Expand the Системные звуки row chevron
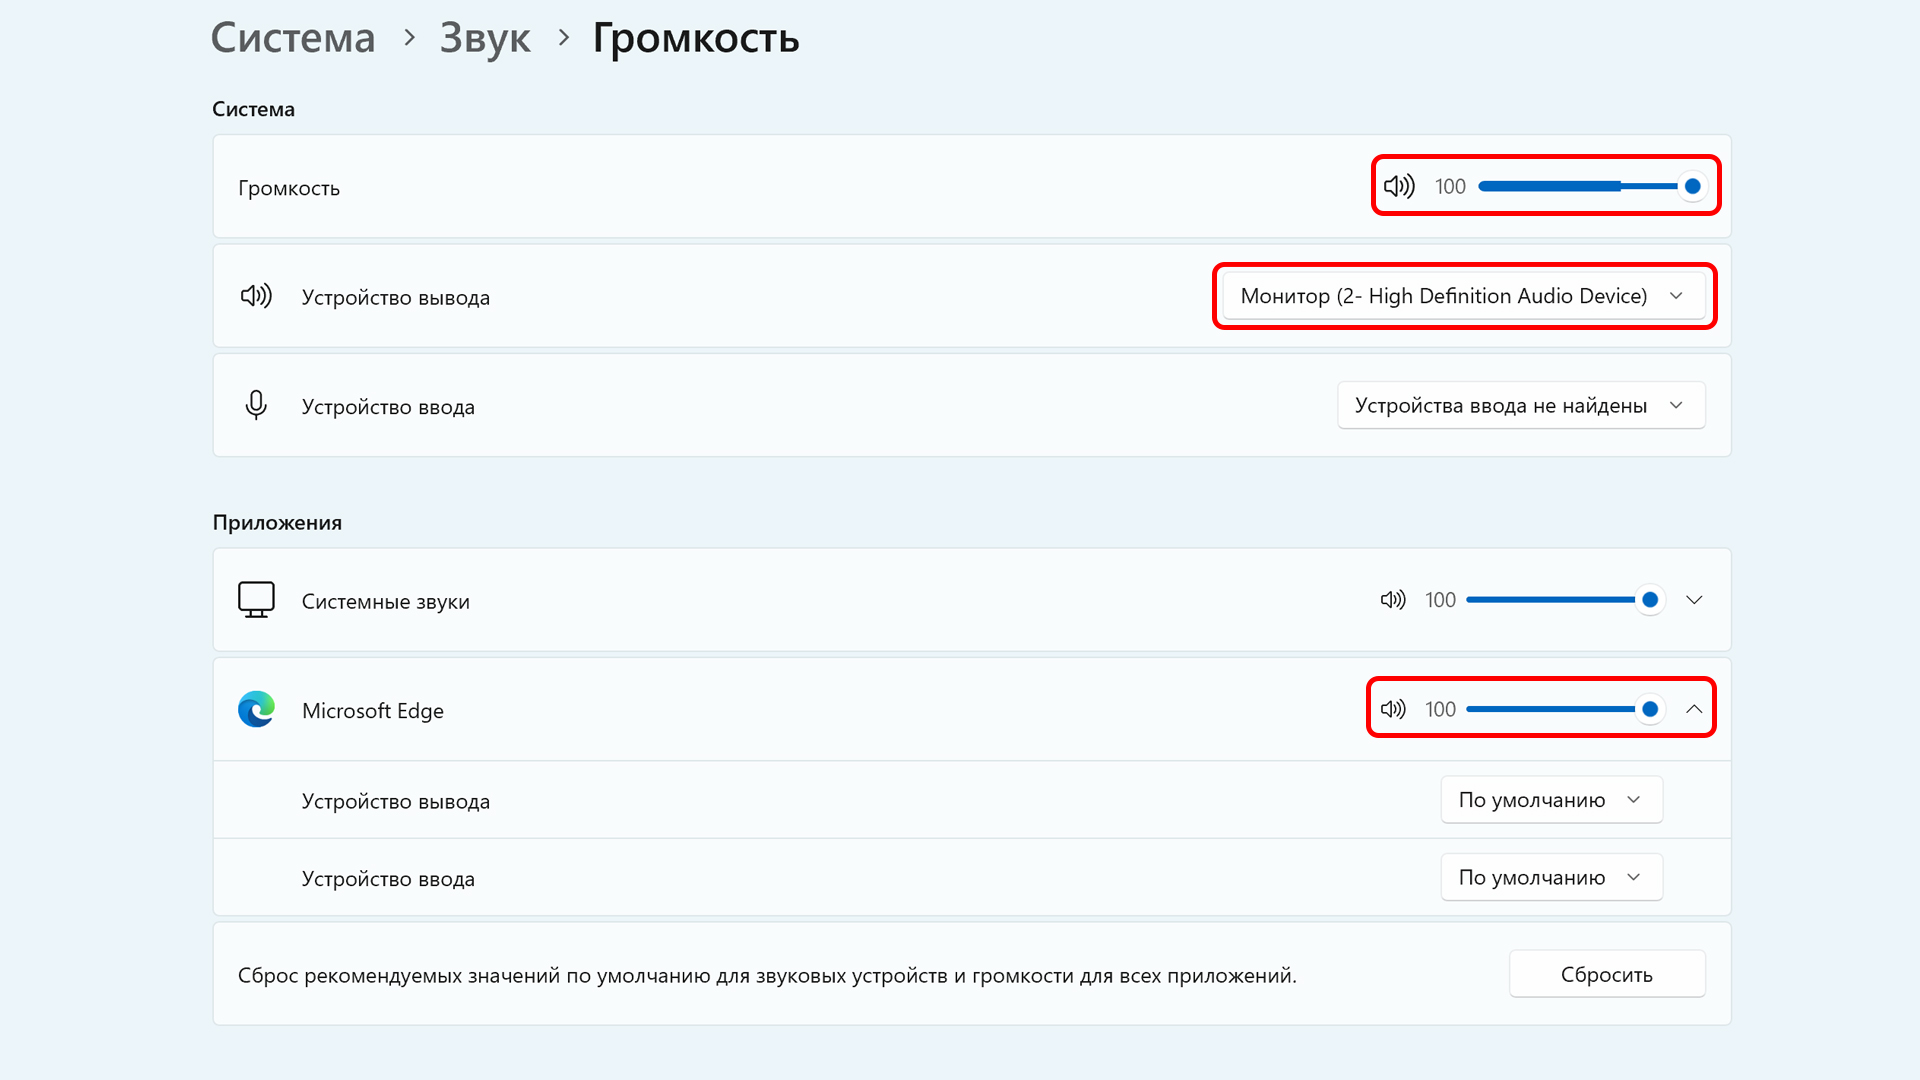 pos(1694,600)
